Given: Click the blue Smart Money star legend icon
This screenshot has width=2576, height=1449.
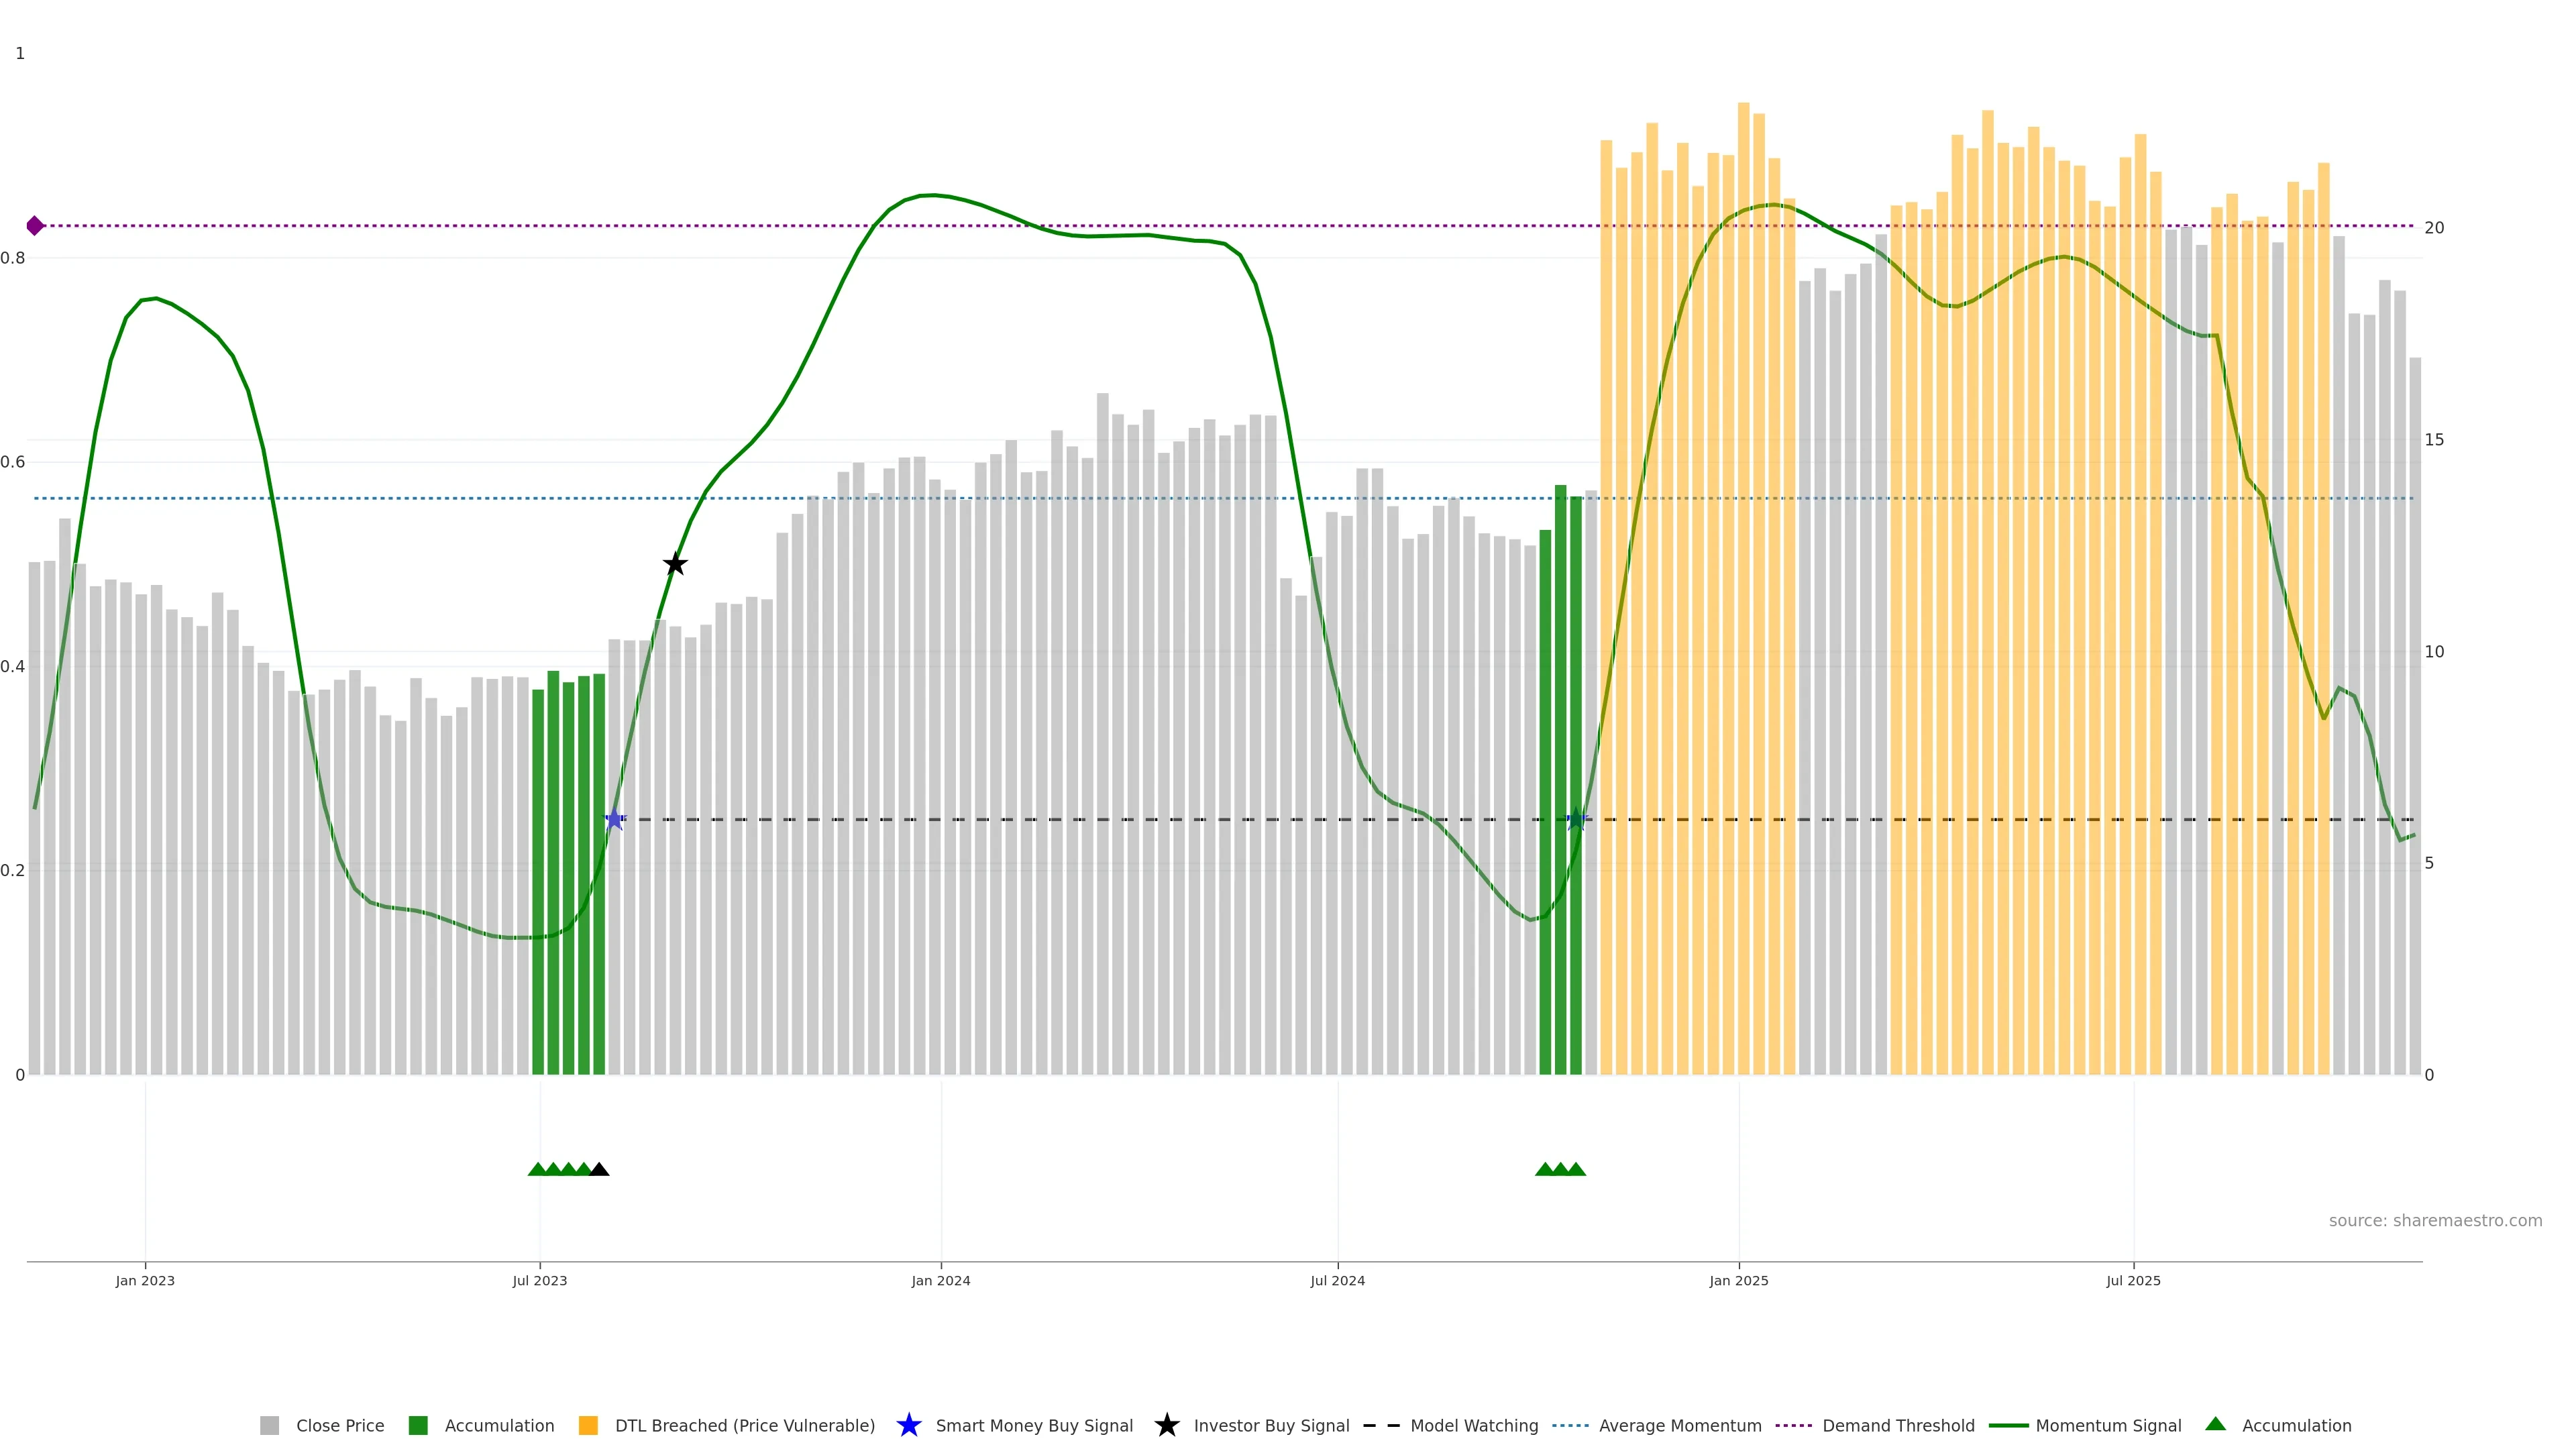Looking at the screenshot, I should [x=908, y=1425].
